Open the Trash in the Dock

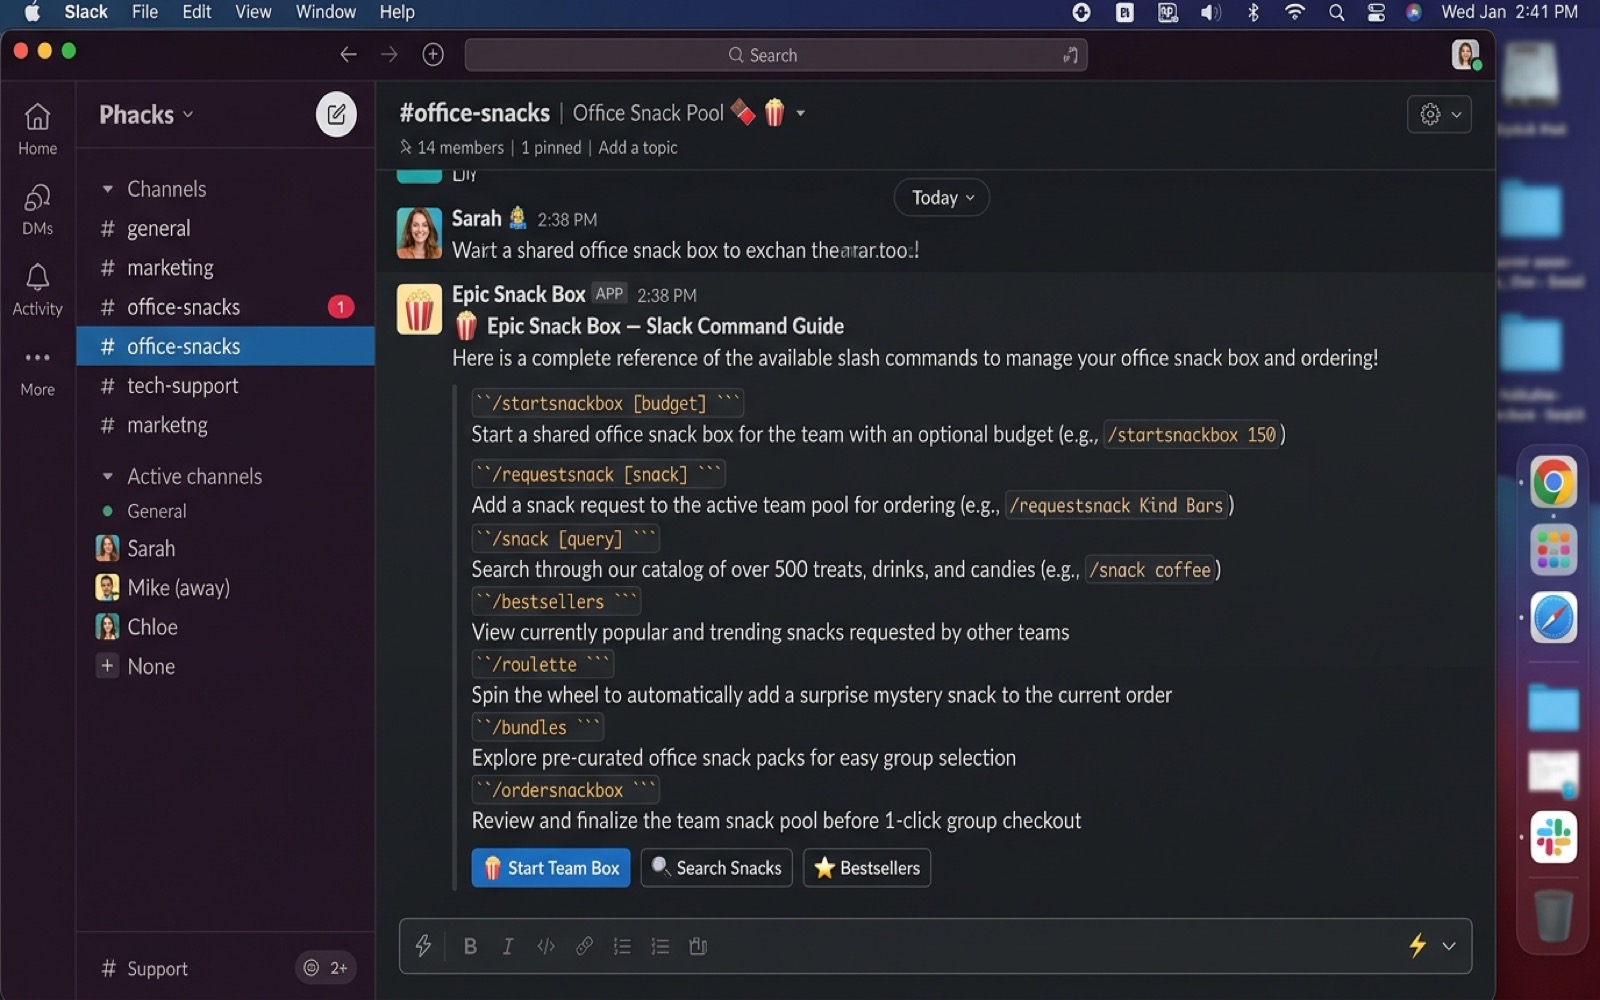point(1553,915)
